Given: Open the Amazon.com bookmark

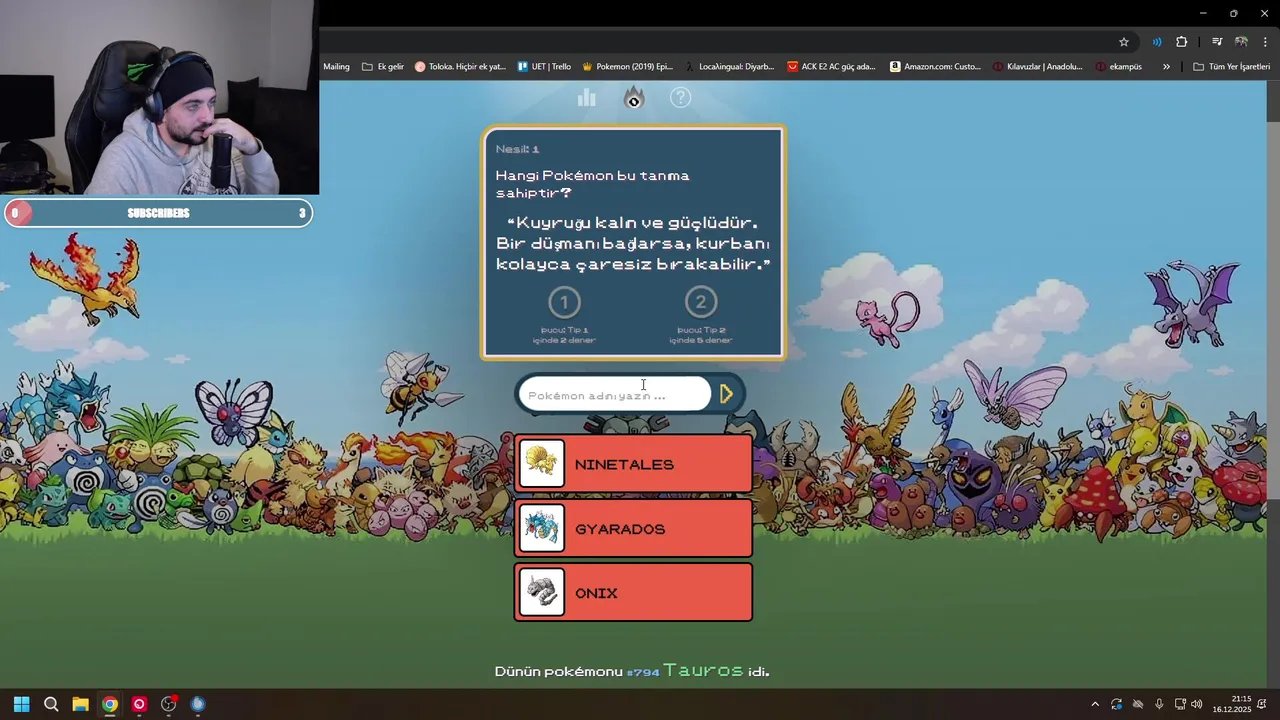Looking at the screenshot, I should [936, 67].
